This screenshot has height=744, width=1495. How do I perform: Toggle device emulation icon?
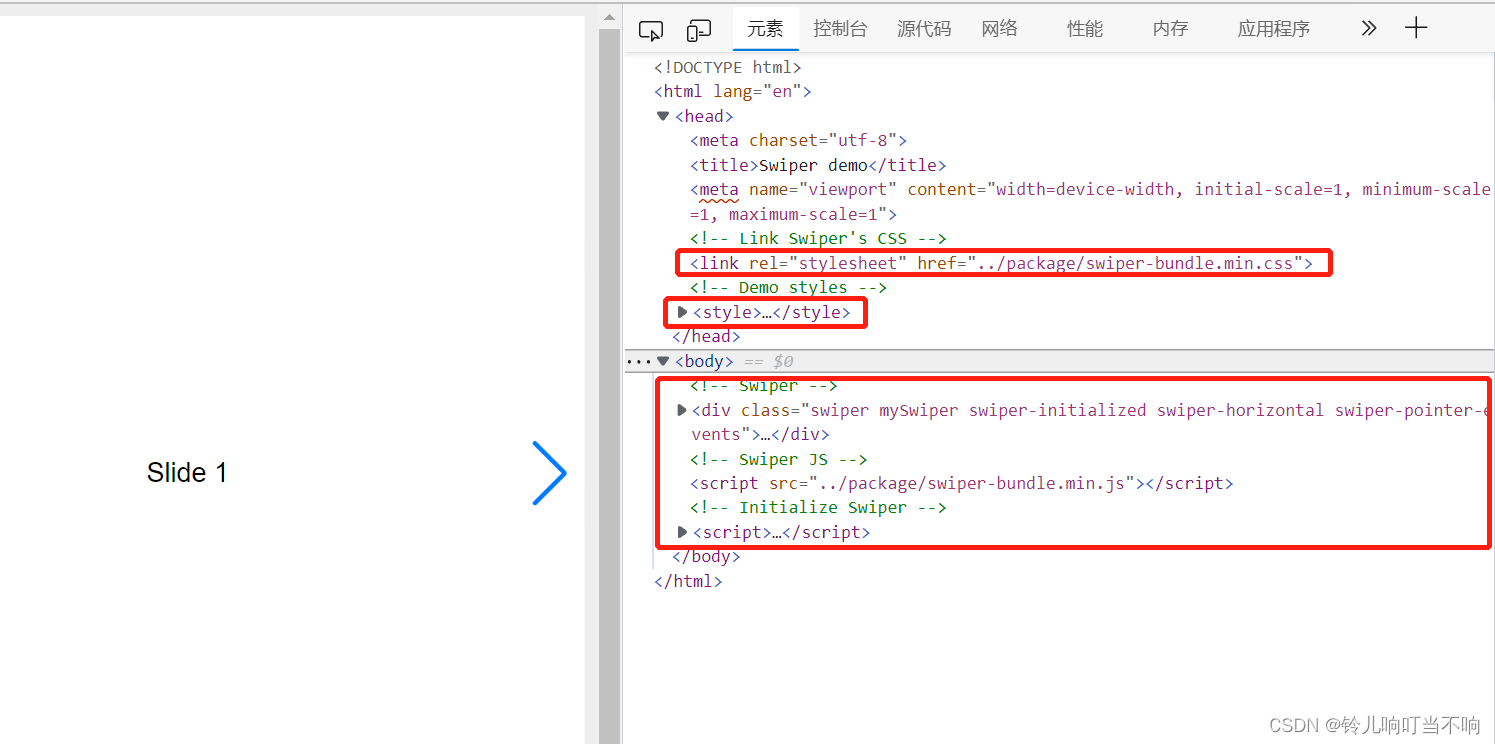(698, 31)
